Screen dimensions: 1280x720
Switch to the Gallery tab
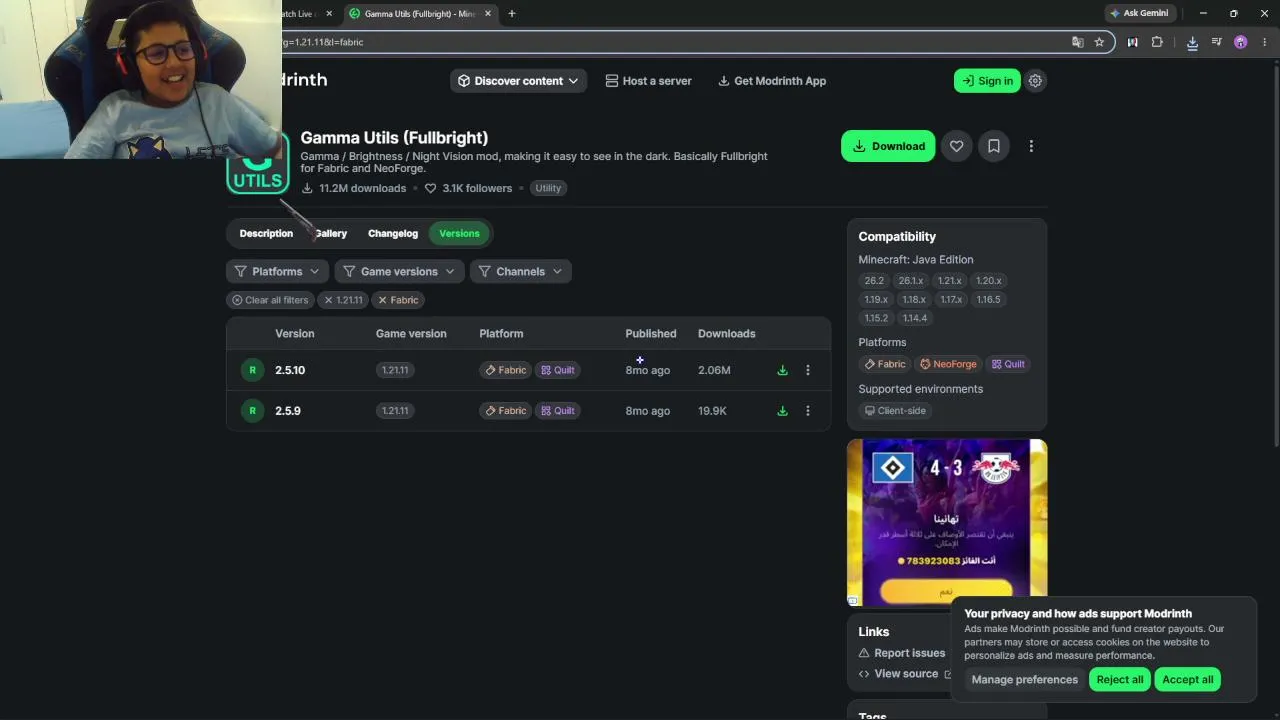(331, 233)
